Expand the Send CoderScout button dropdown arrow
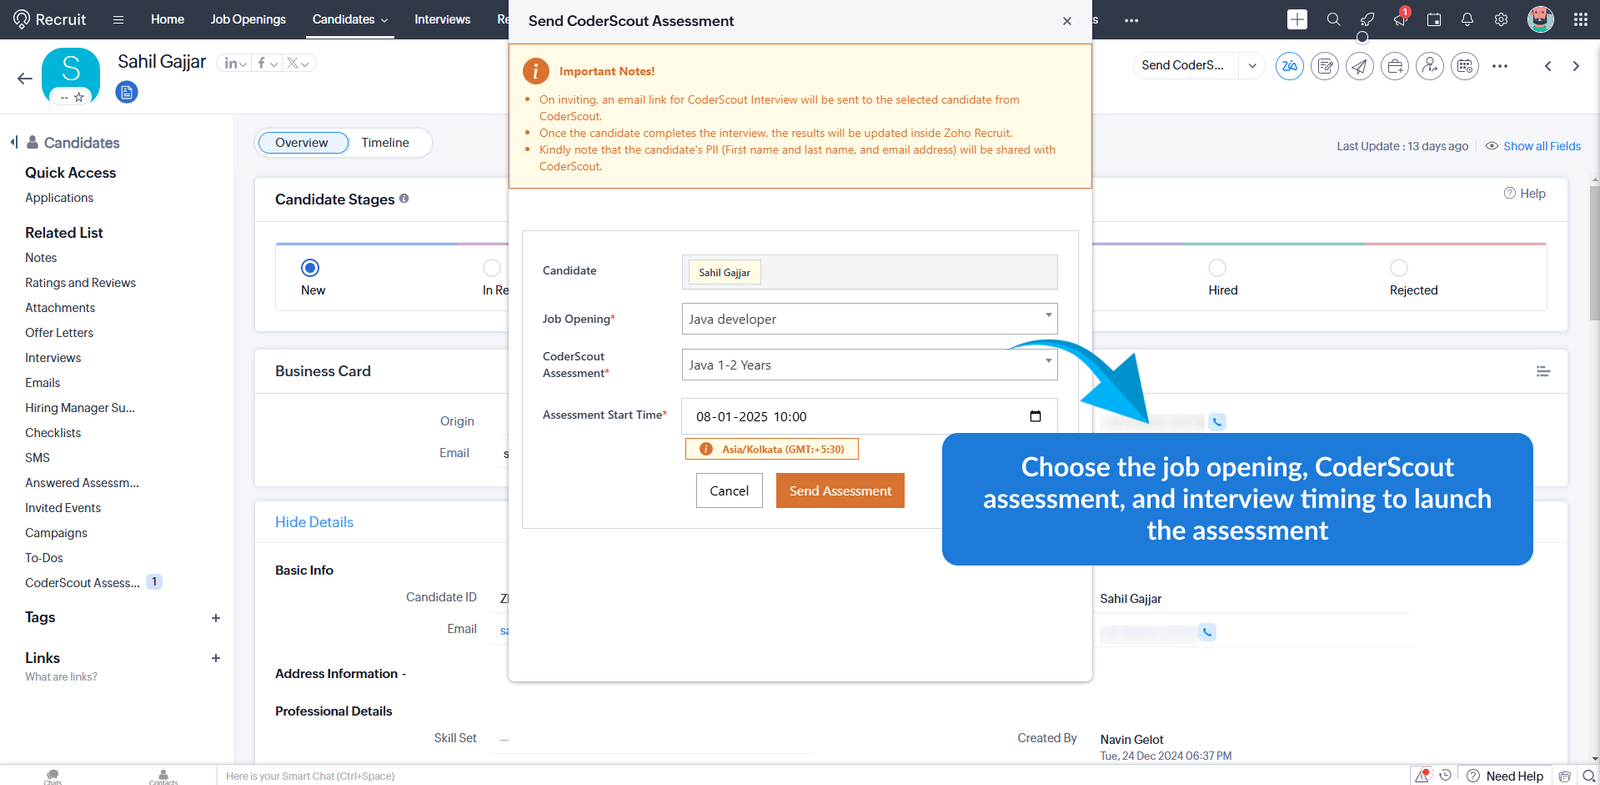The height and width of the screenshot is (785, 1600). (1252, 66)
